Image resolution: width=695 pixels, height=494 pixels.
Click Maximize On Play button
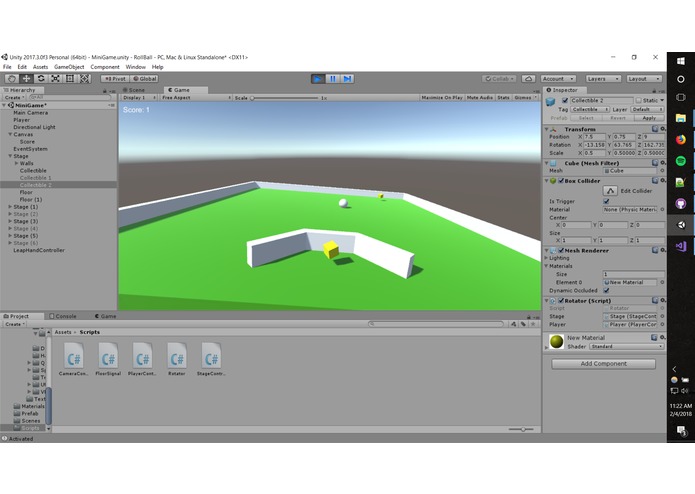click(x=442, y=97)
